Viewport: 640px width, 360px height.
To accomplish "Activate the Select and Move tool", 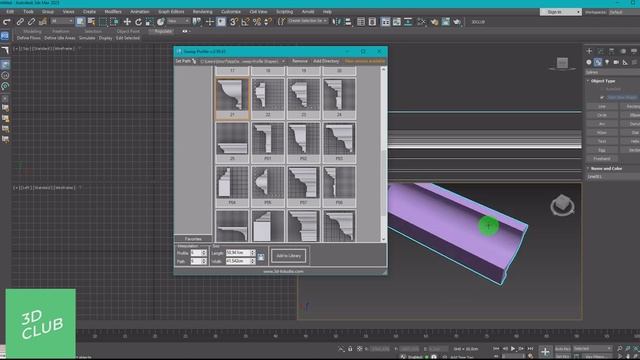I will point(127,22).
